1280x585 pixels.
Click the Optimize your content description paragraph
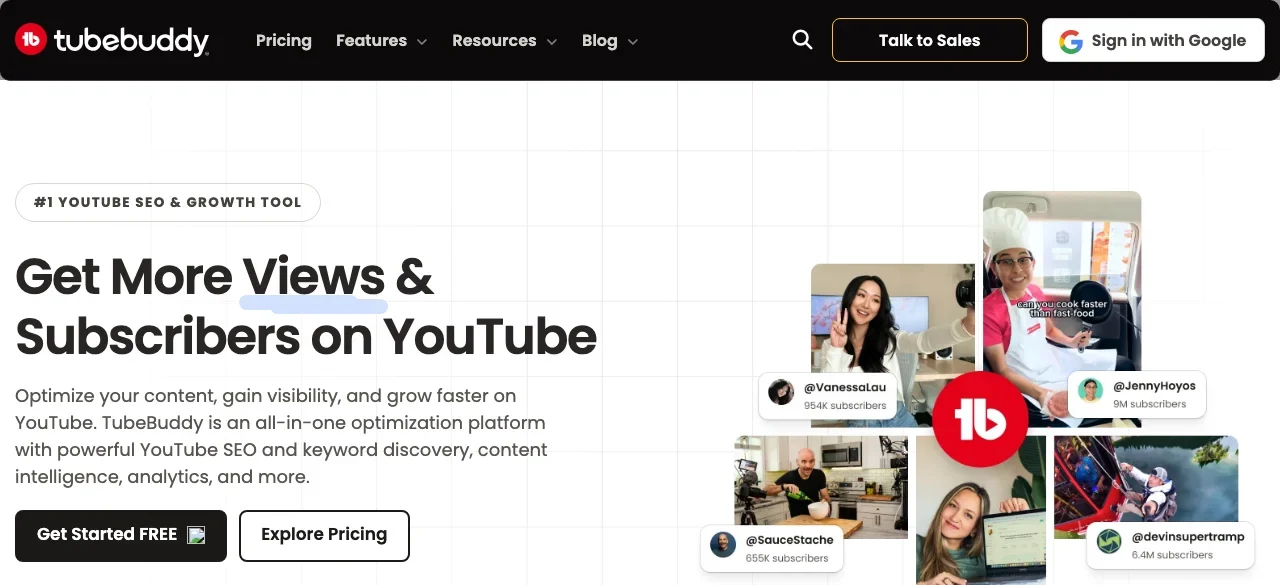tap(282, 436)
